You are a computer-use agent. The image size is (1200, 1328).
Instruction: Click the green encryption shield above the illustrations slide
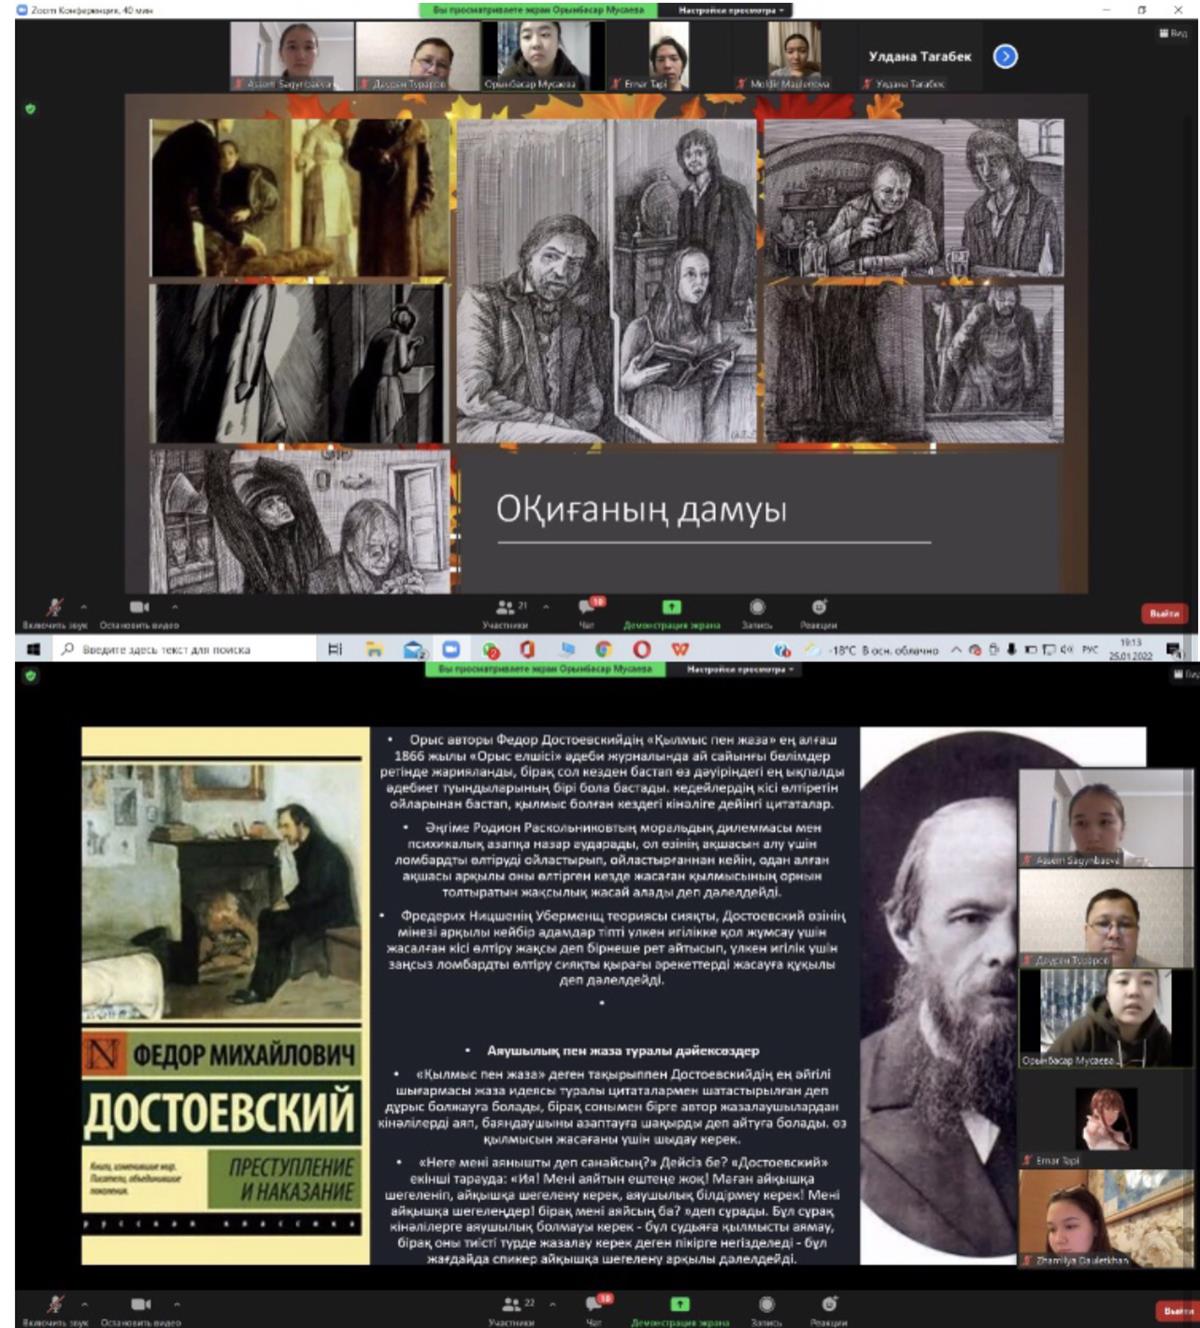pyautogui.click(x=30, y=108)
